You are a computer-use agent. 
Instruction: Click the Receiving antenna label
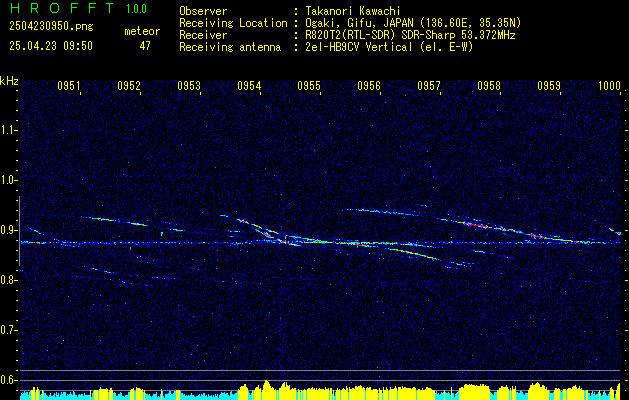tap(230, 47)
